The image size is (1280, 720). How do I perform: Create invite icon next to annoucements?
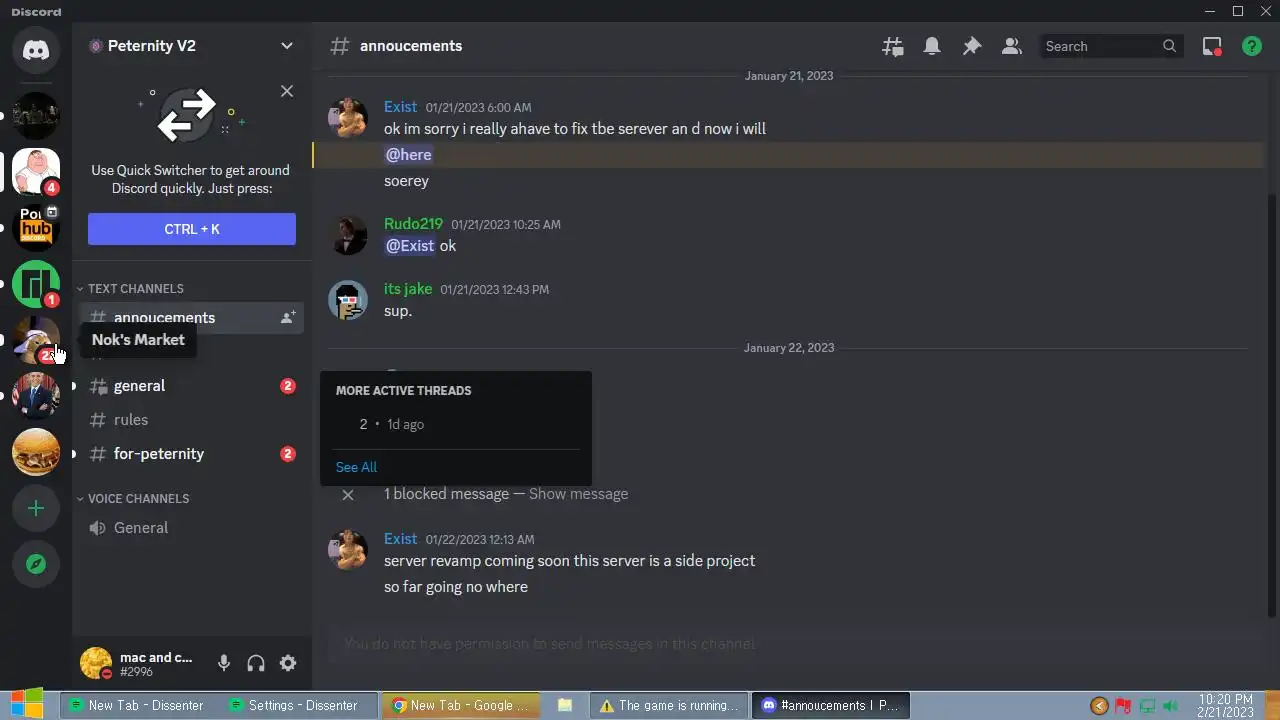click(288, 317)
